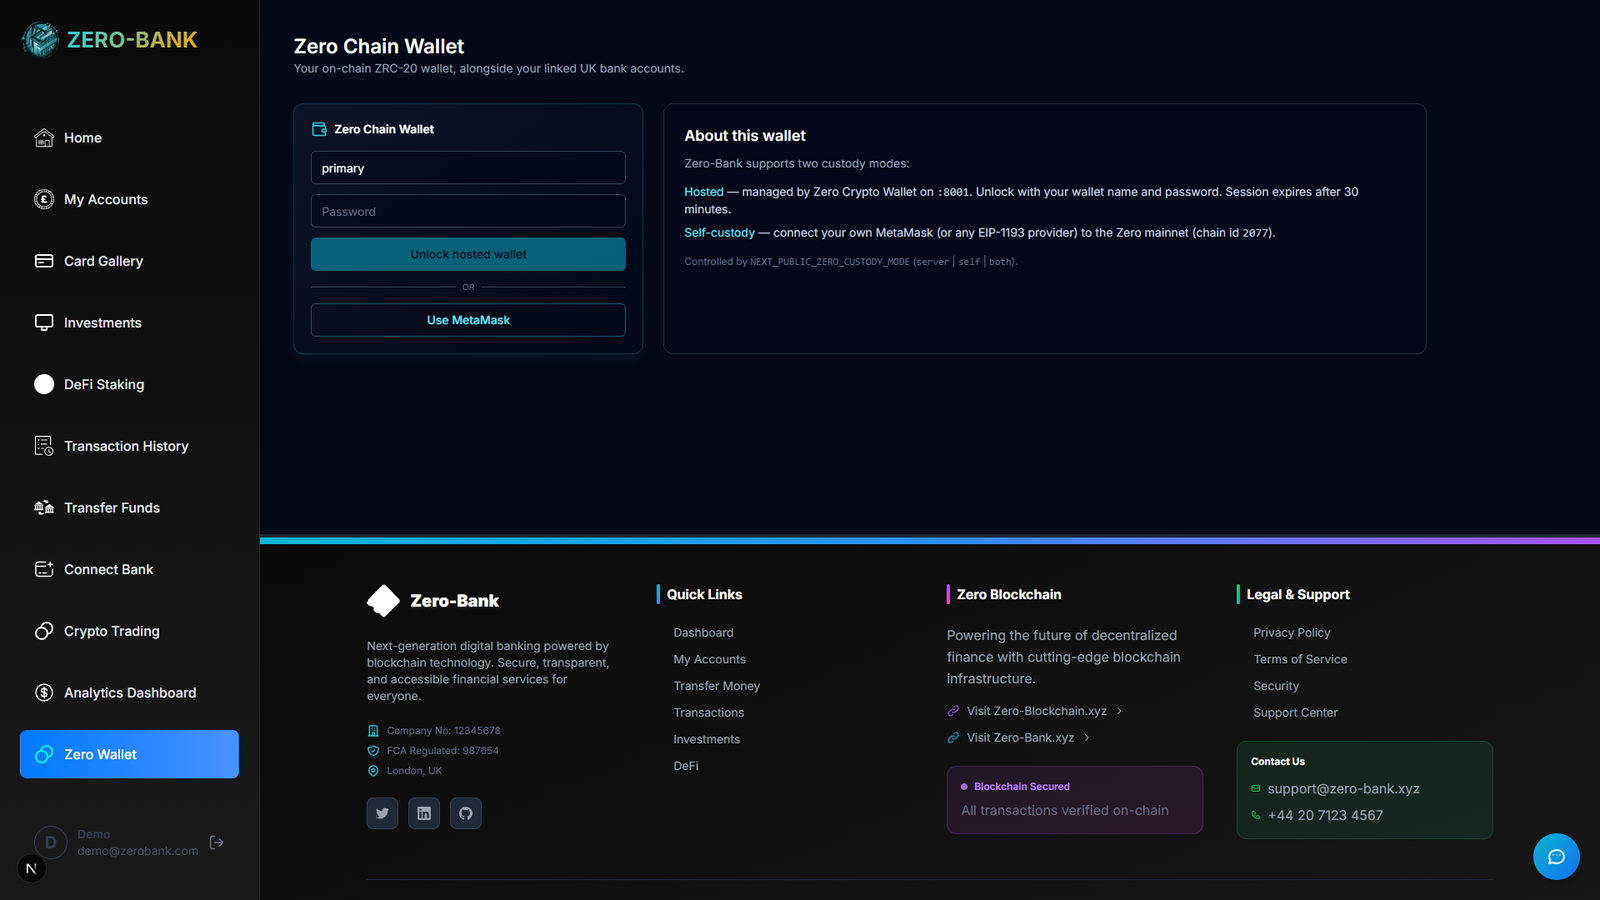Screen dimensions: 1600x900
Task: Open the footer Investments quick link
Action: [x=706, y=740]
